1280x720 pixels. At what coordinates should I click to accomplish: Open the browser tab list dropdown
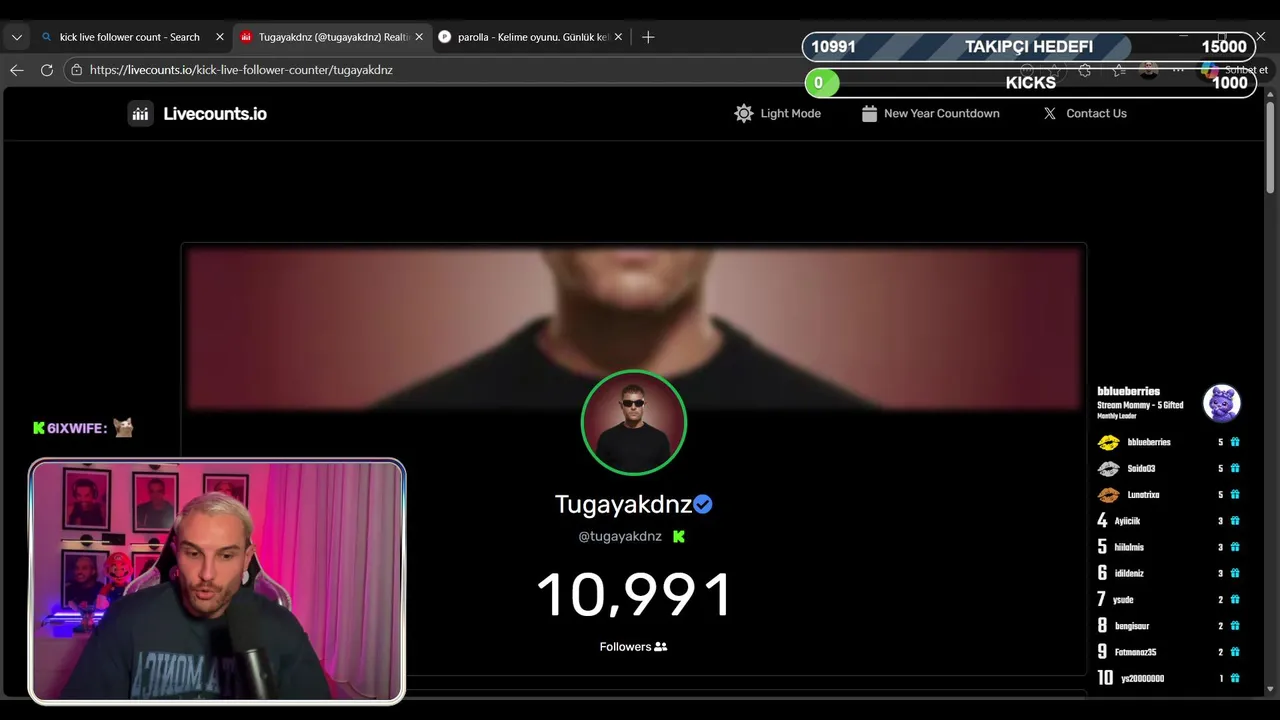[x=16, y=37]
